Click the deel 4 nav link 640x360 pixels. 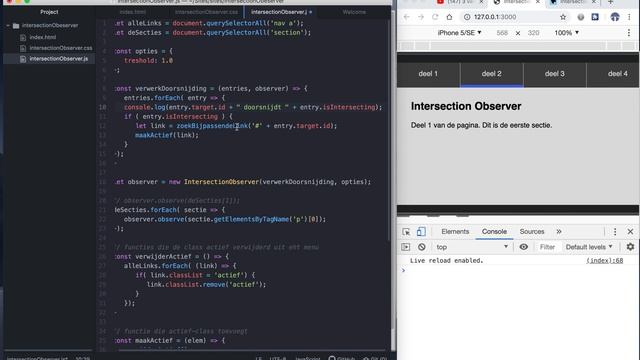point(618,74)
